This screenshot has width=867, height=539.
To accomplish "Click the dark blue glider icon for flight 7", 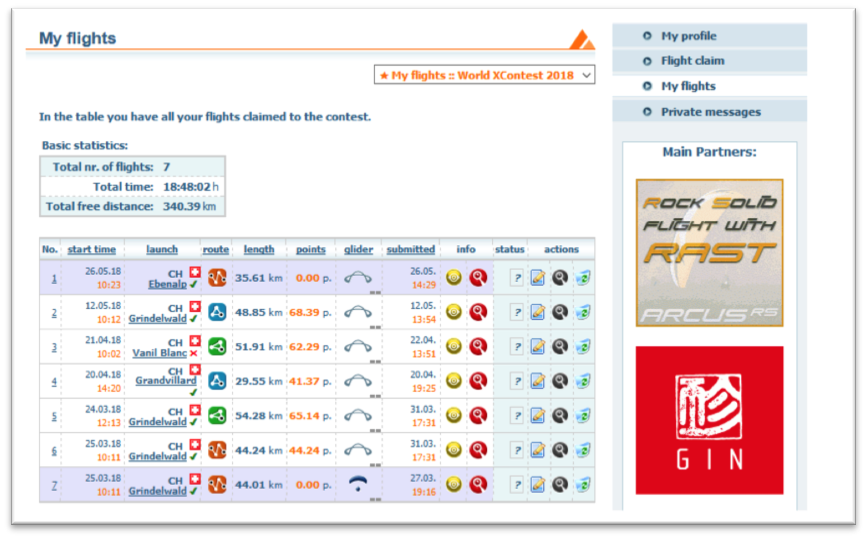I will pyautogui.click(x=359, y=483).
